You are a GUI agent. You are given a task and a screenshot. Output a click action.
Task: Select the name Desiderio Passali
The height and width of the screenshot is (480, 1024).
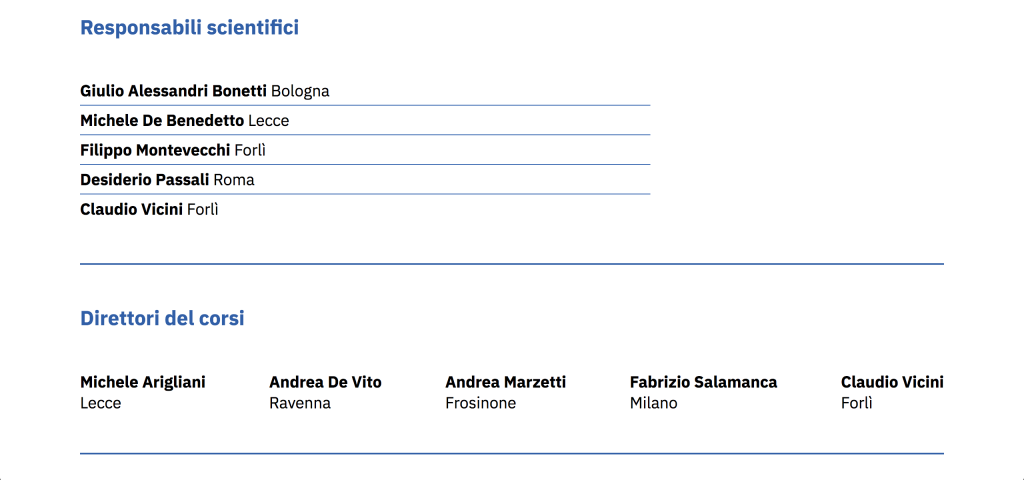tap(144, 180)
